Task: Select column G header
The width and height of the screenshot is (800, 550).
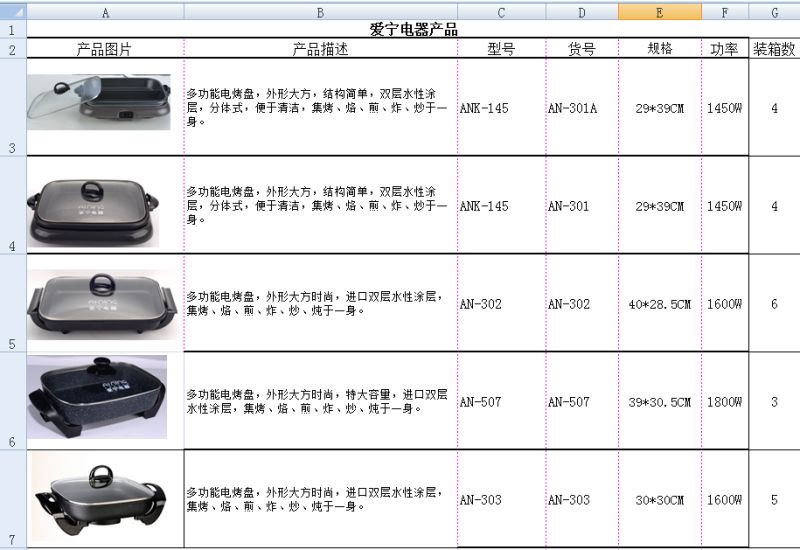Action: [x=774, y=11]
